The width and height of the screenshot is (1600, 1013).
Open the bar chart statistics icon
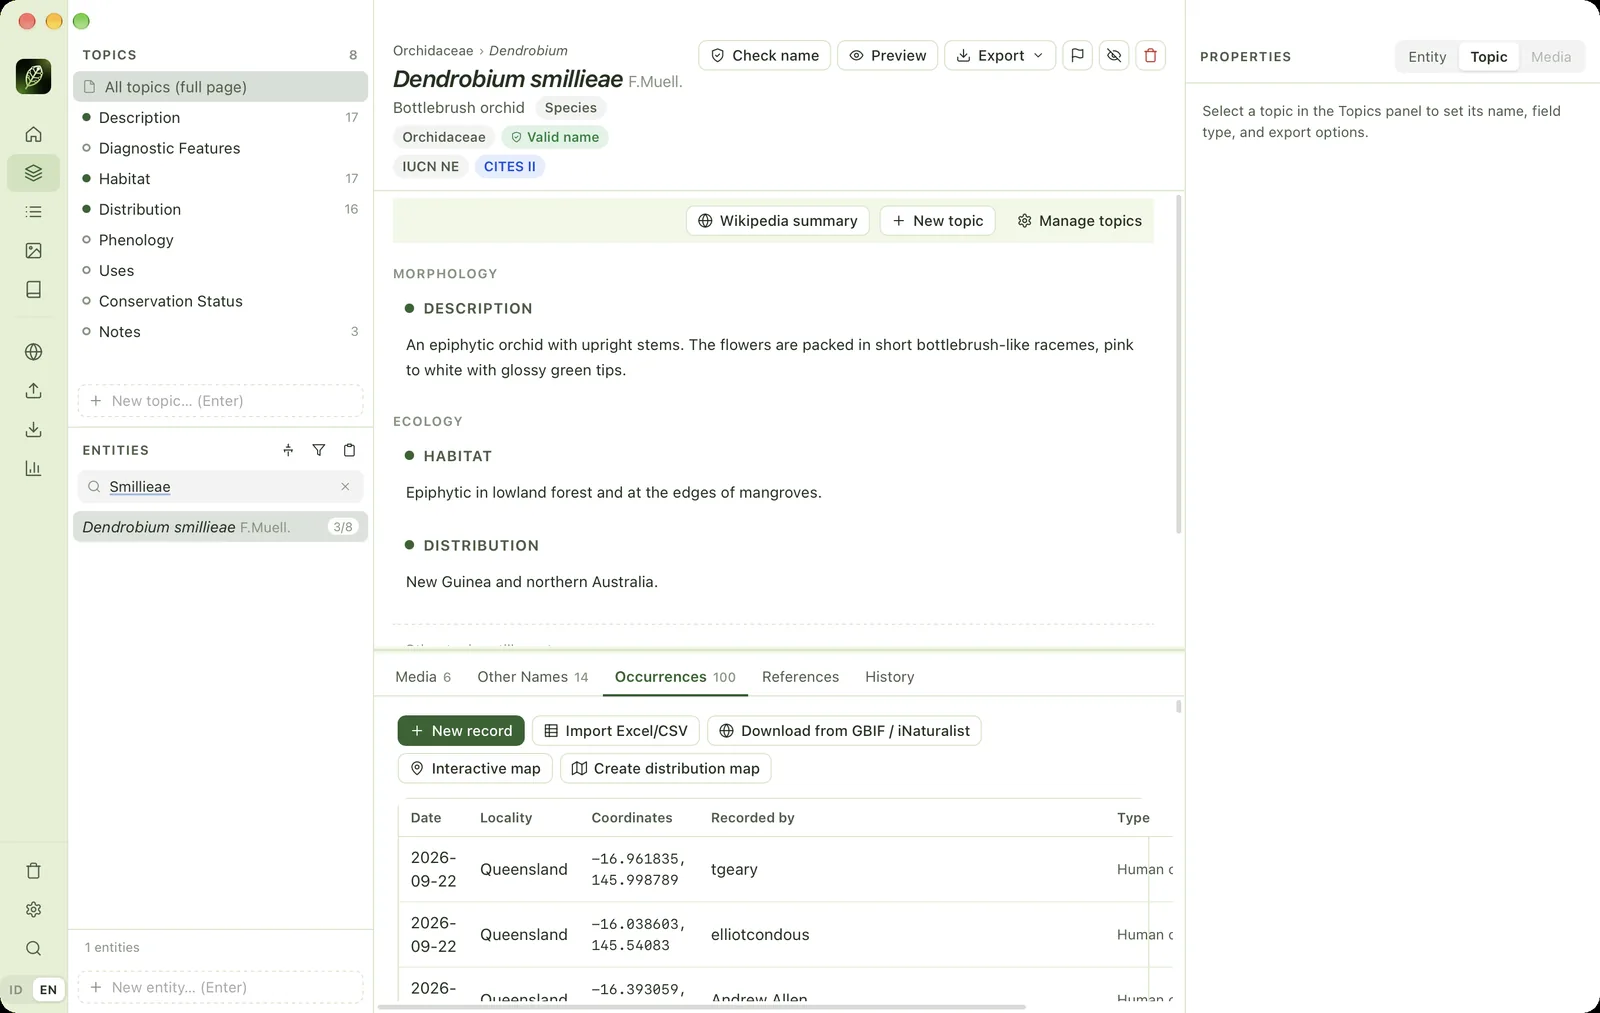tap(33, 469)
